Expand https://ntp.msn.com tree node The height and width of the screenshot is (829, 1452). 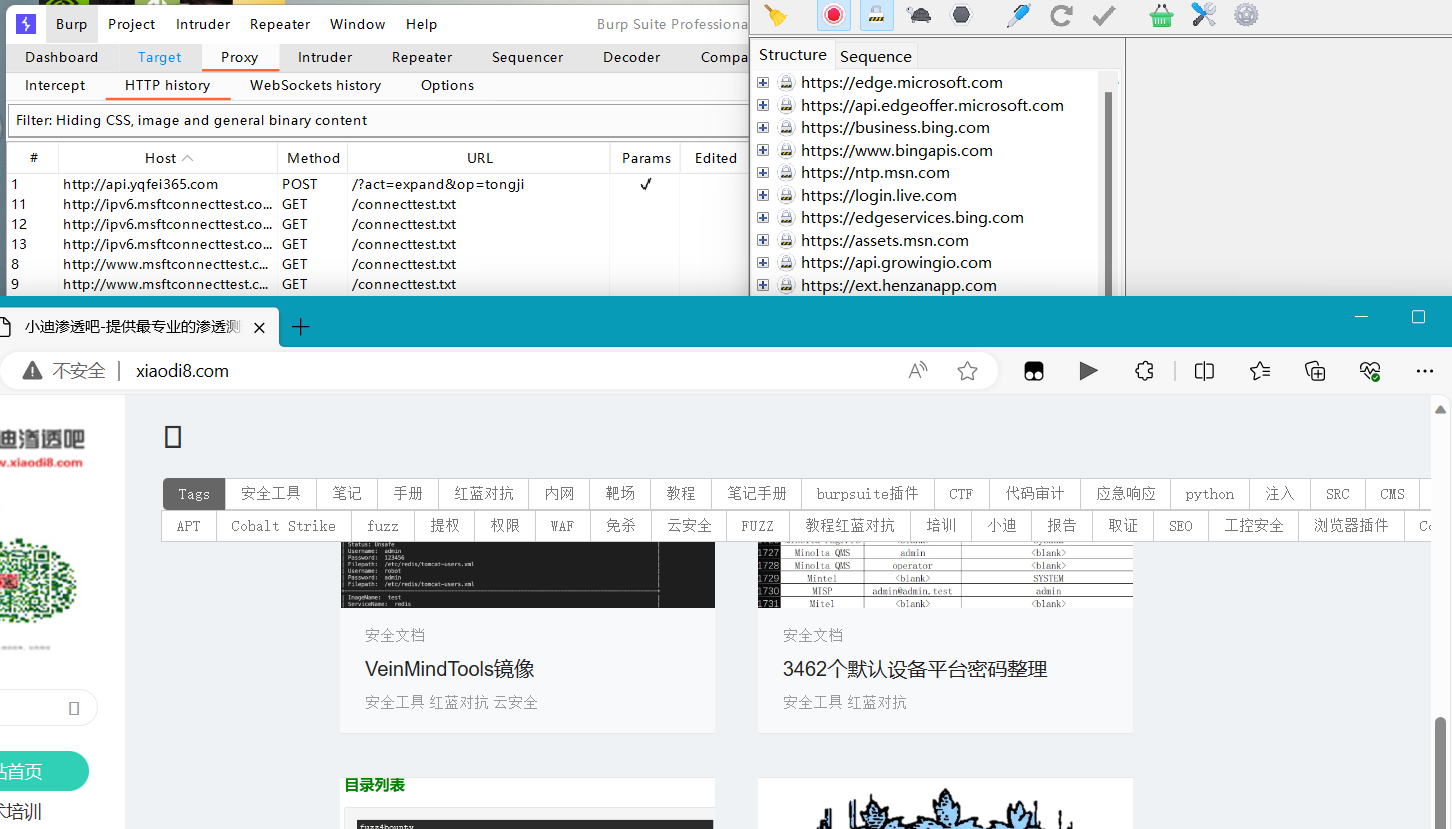pyautogui.click(x=763, y=173)
